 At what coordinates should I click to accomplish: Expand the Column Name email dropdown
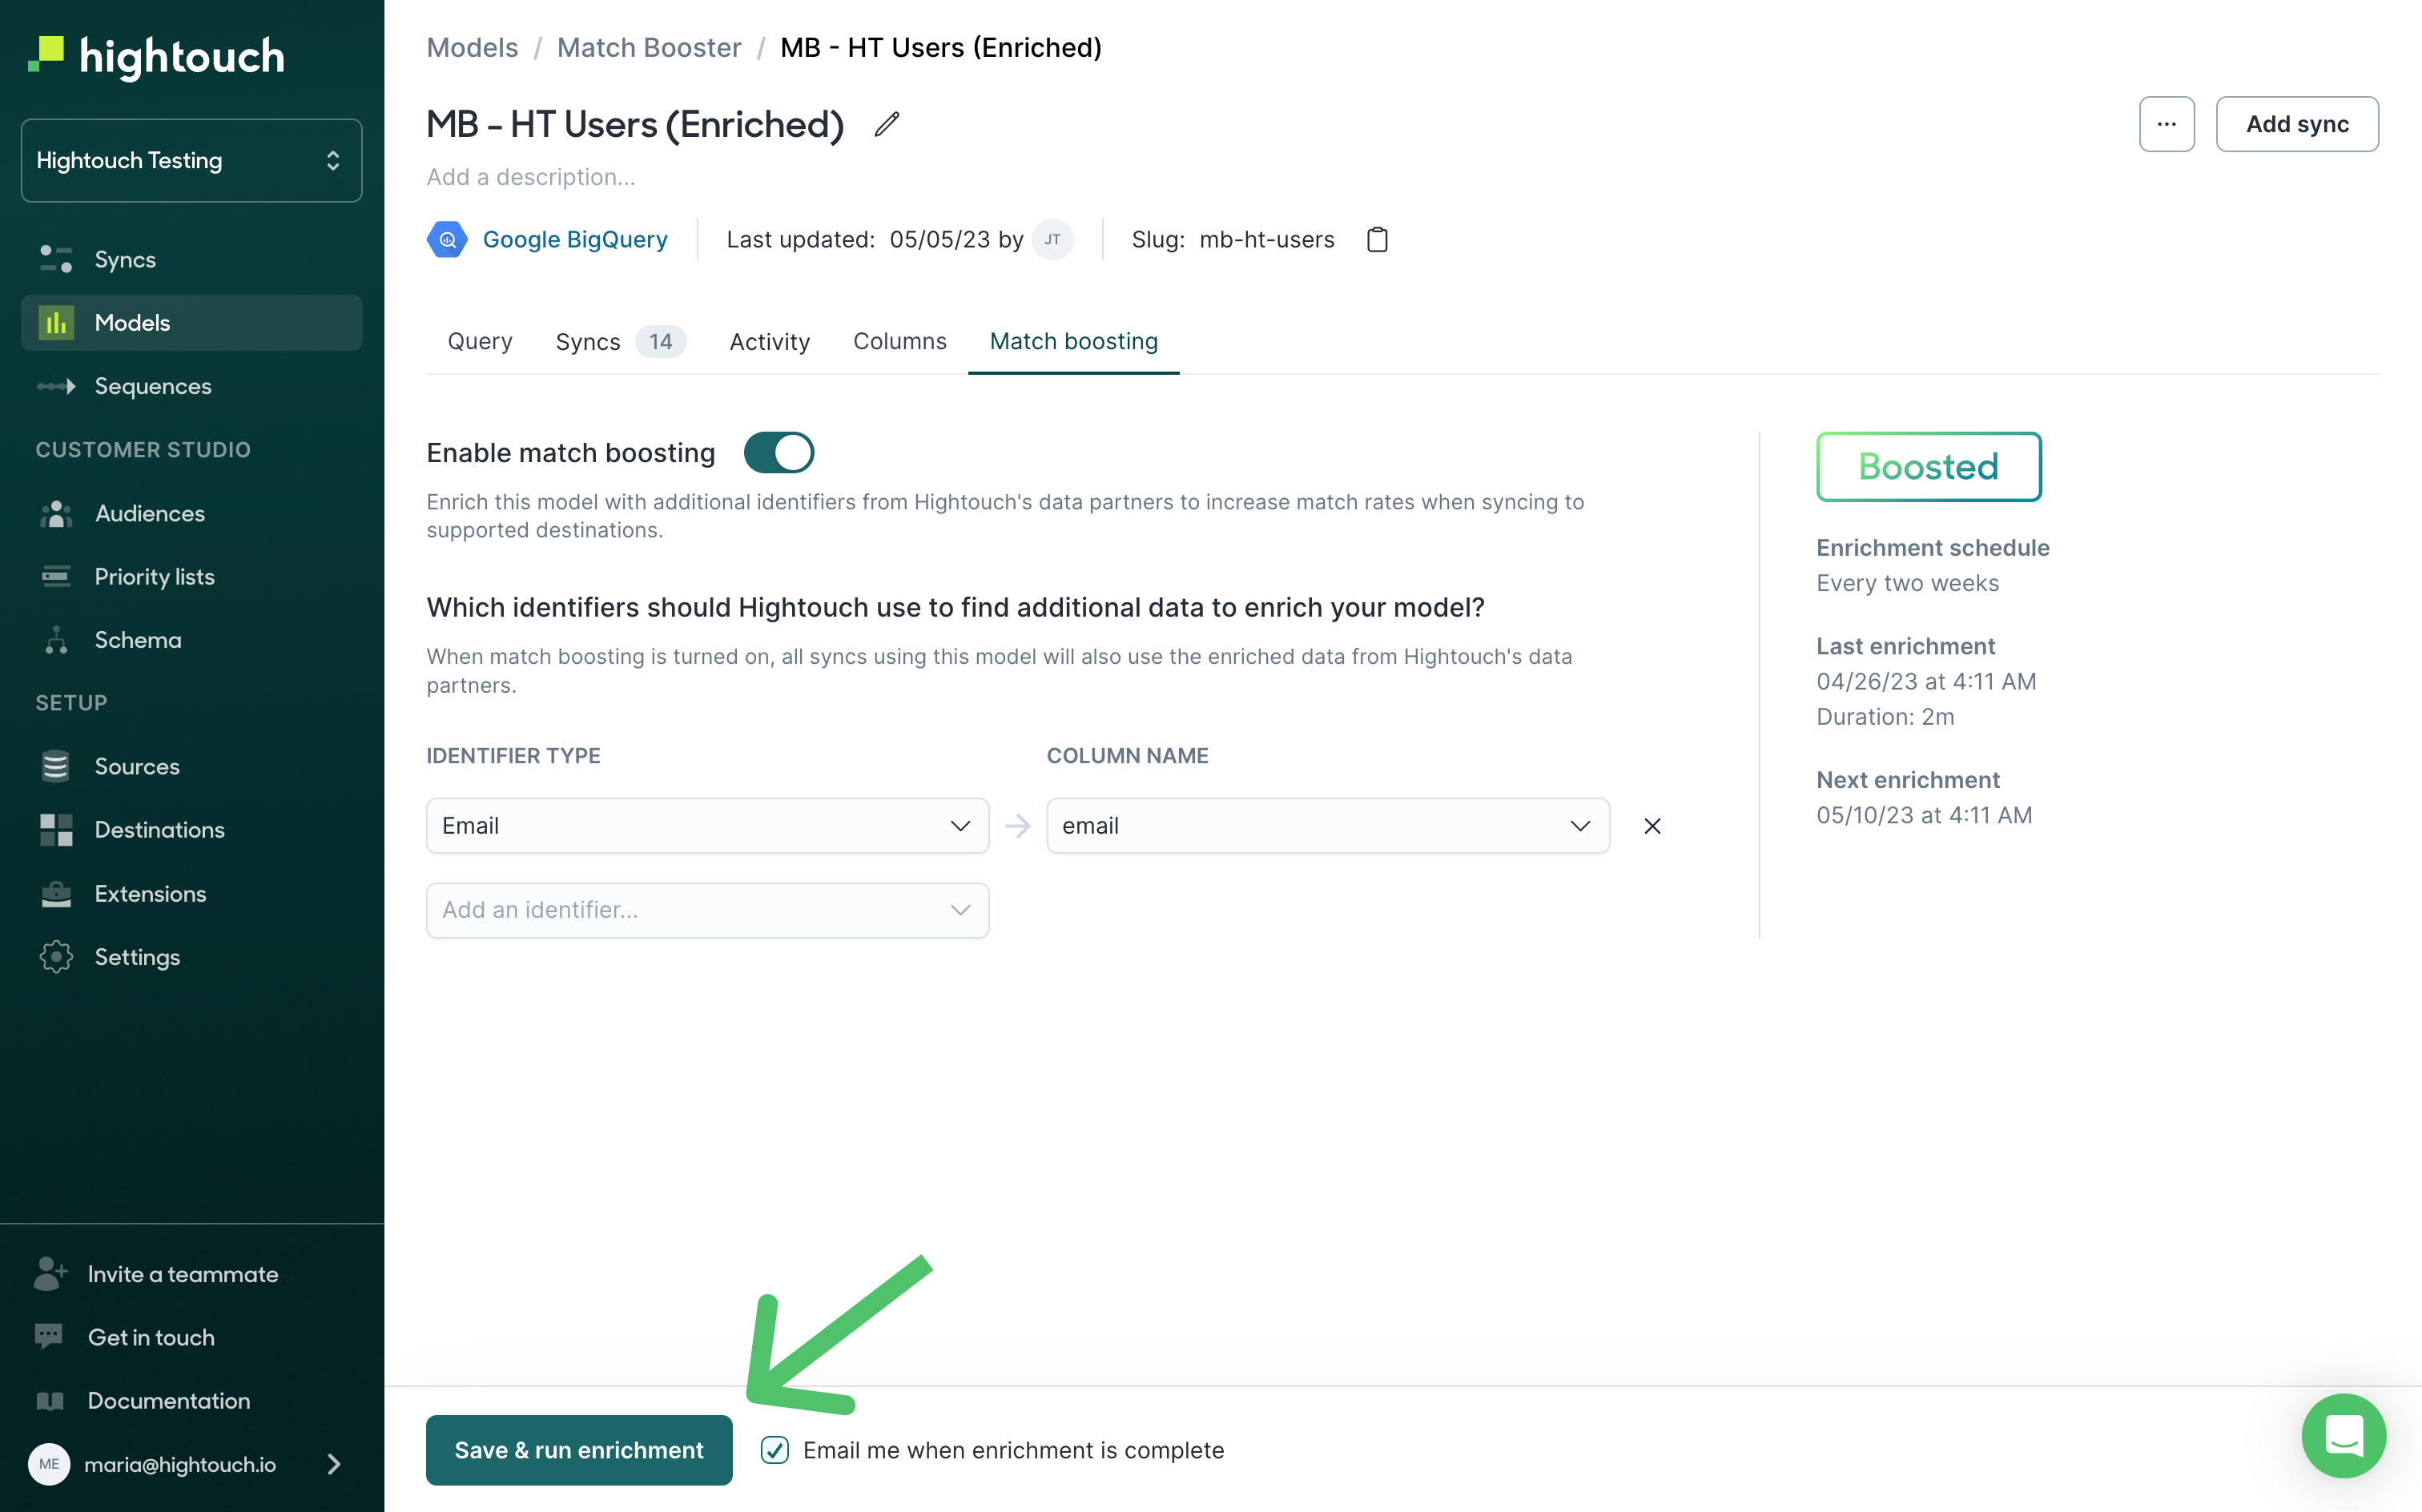click(1579, 826)
